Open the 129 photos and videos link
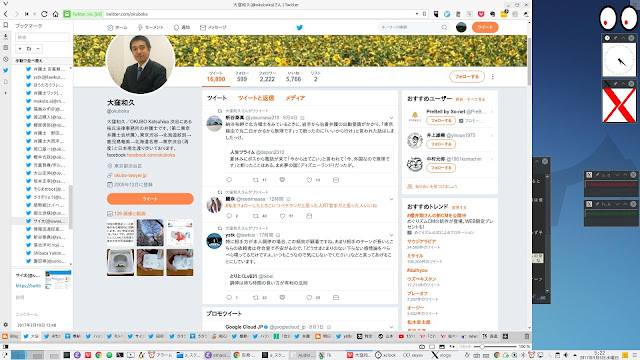The width and height of the screenshot is (640, 360). coord(130,213)
